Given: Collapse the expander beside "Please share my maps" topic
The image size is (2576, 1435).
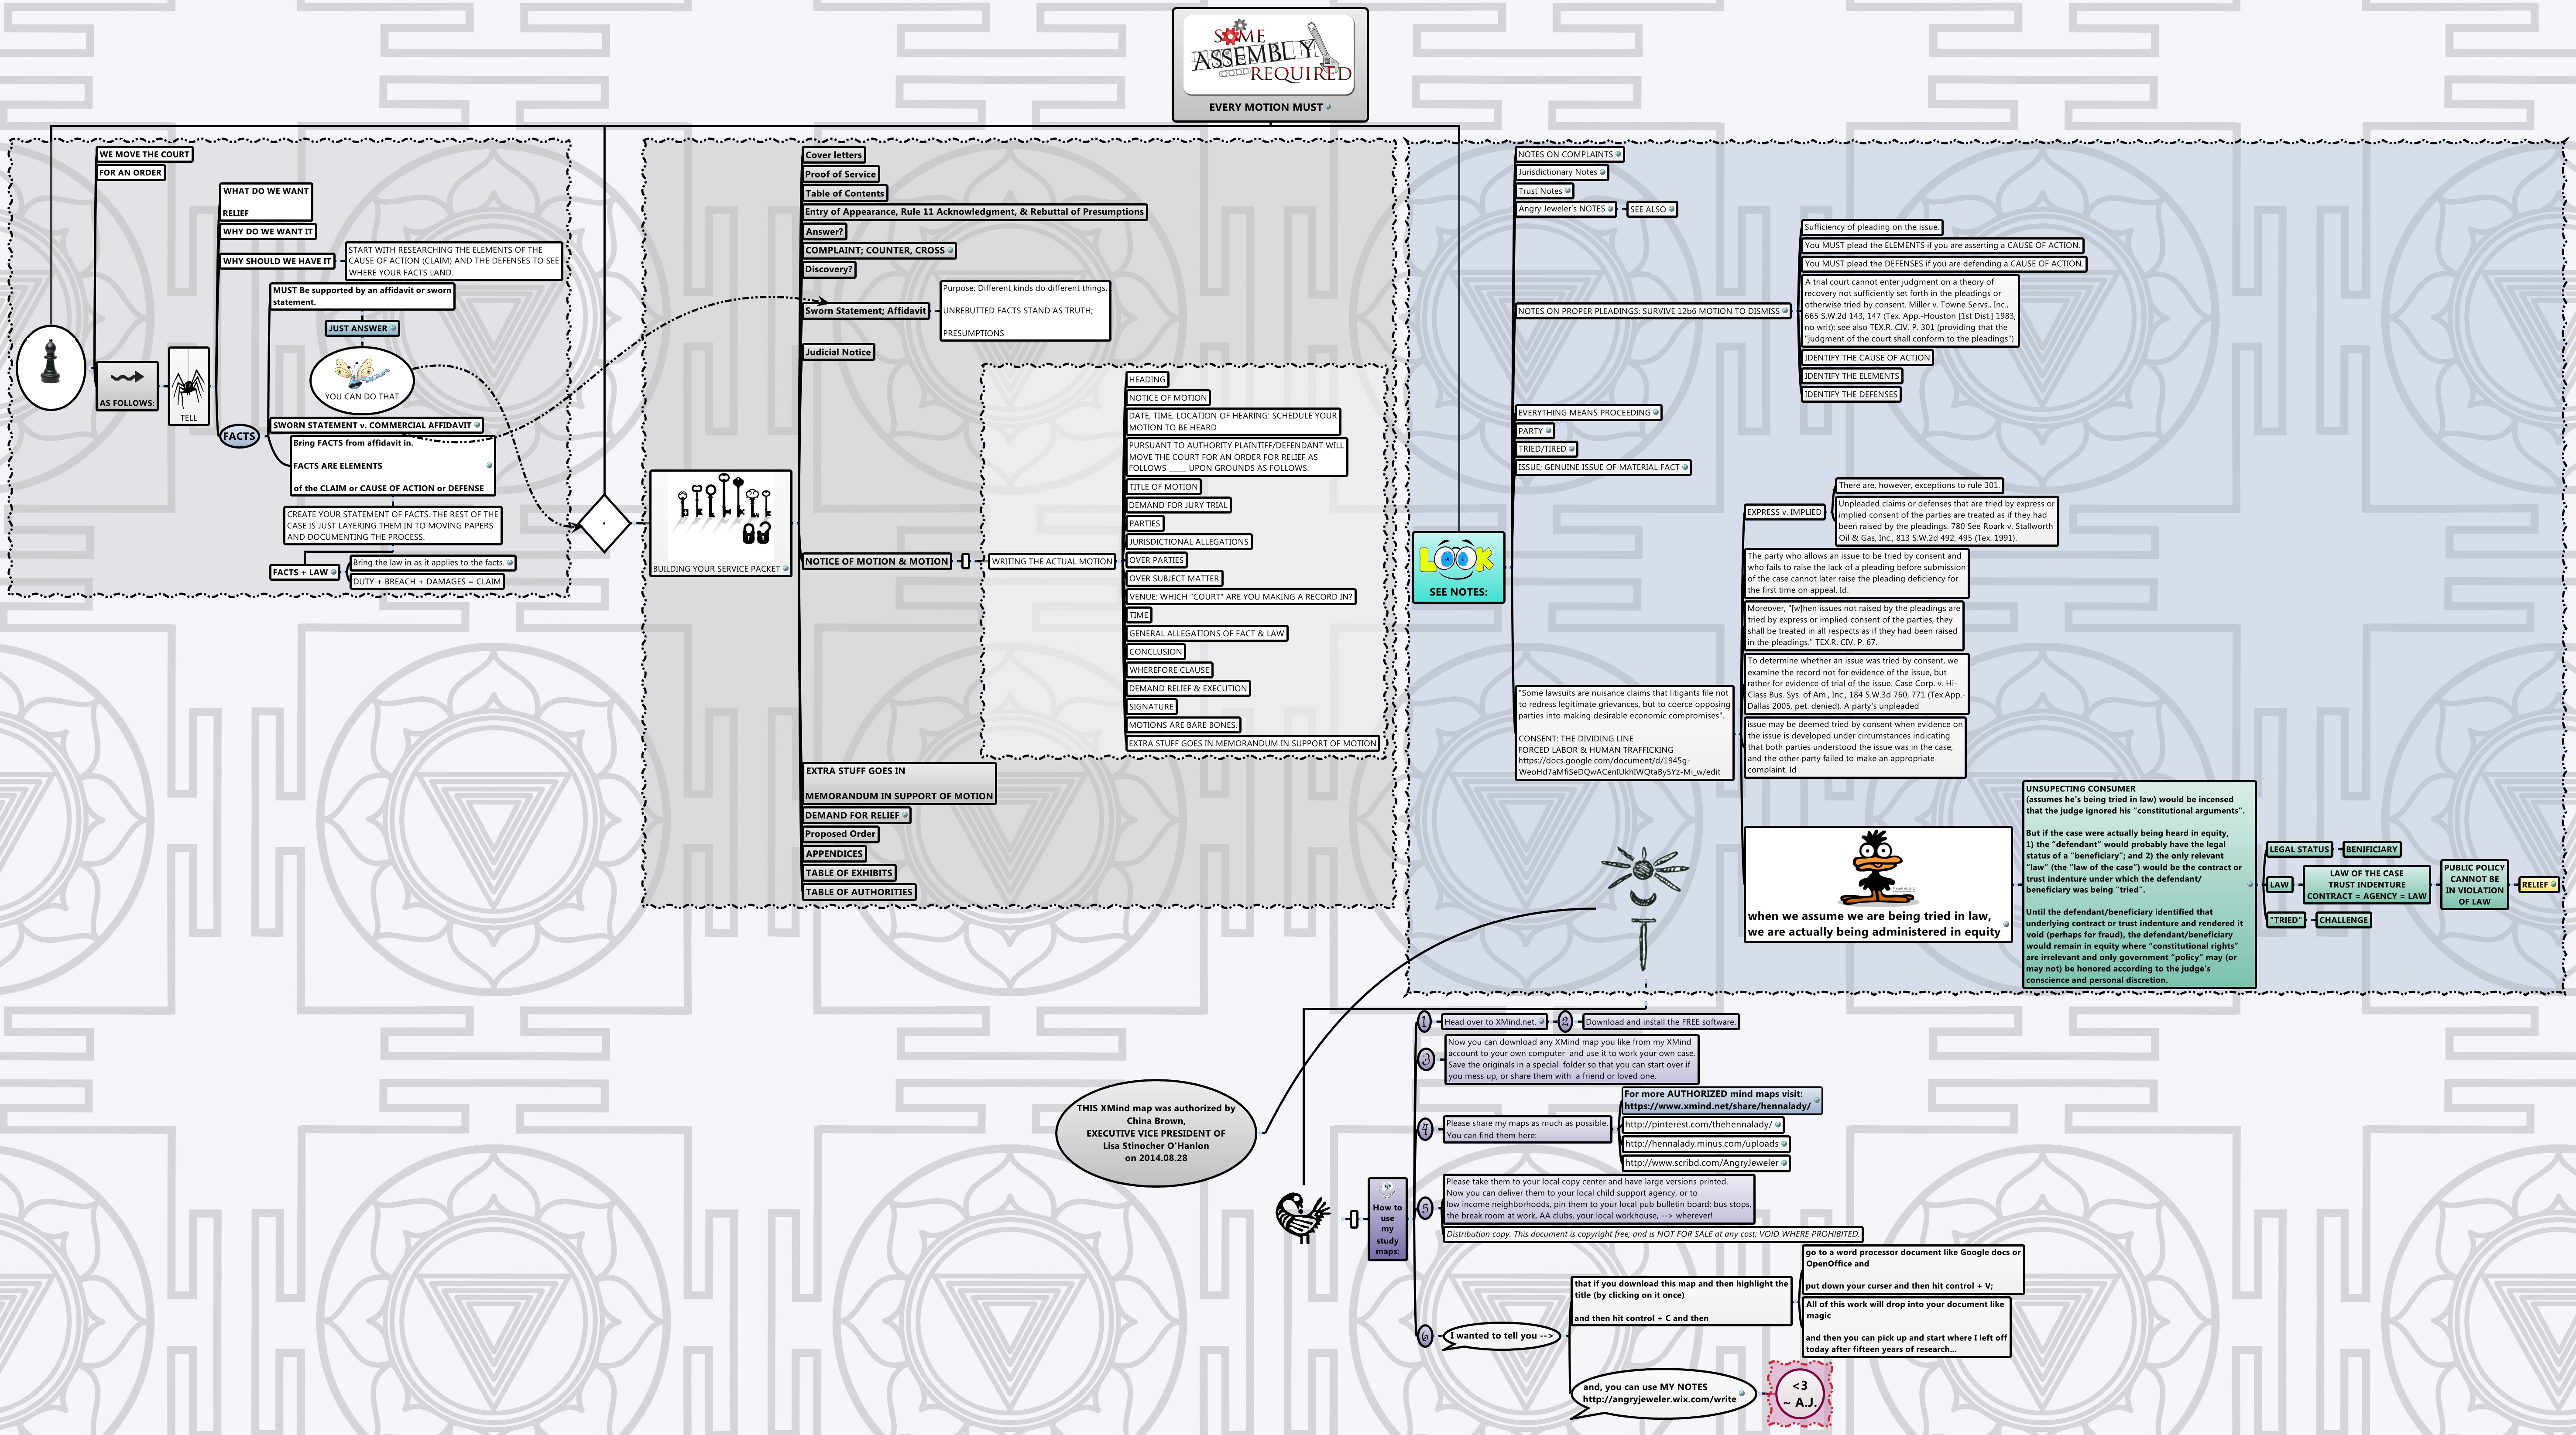Looking at the screenshot, I should point(1614,1130).
